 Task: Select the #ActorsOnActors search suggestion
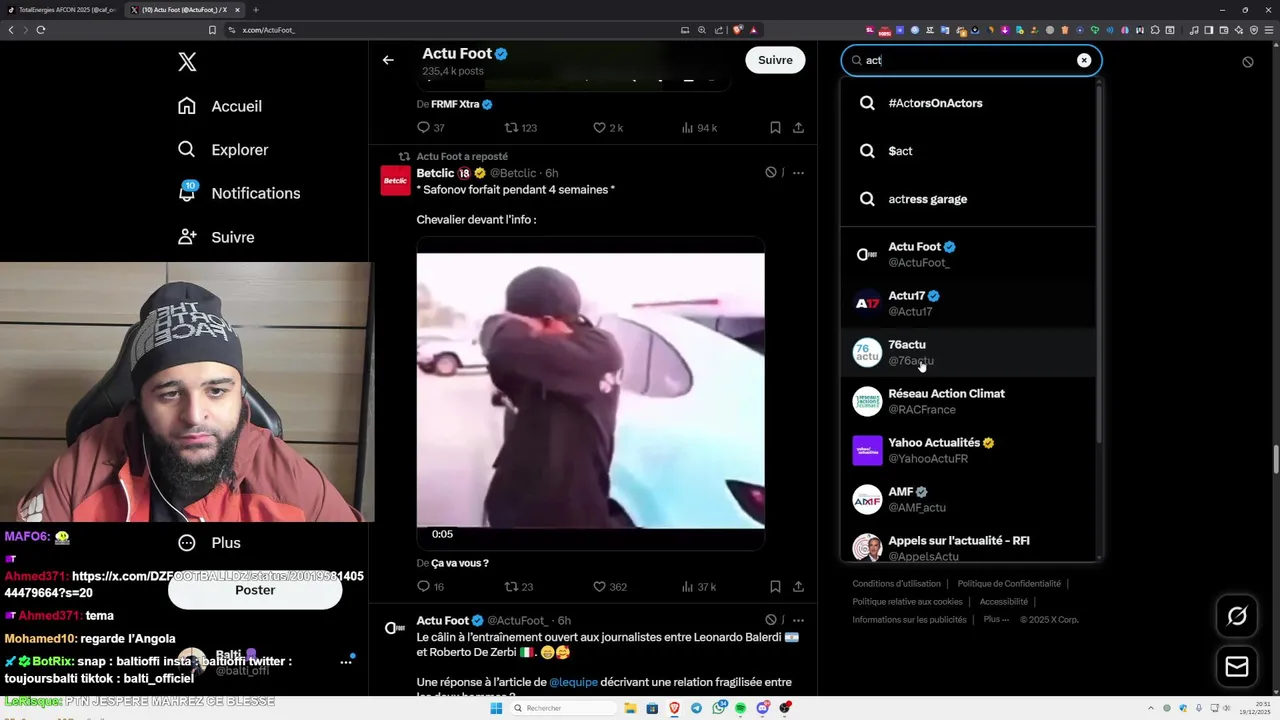968,103
